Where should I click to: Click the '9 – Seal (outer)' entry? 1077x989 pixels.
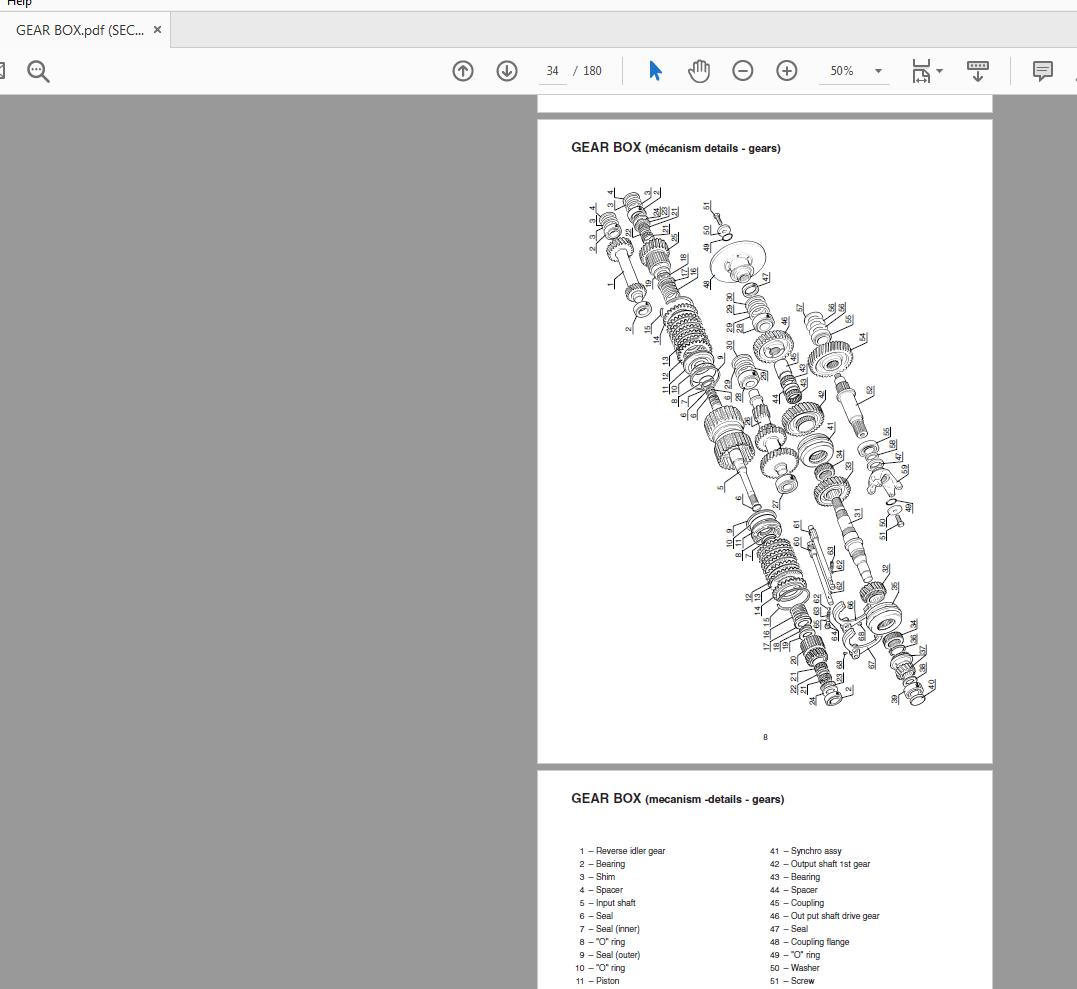[610, 955]
